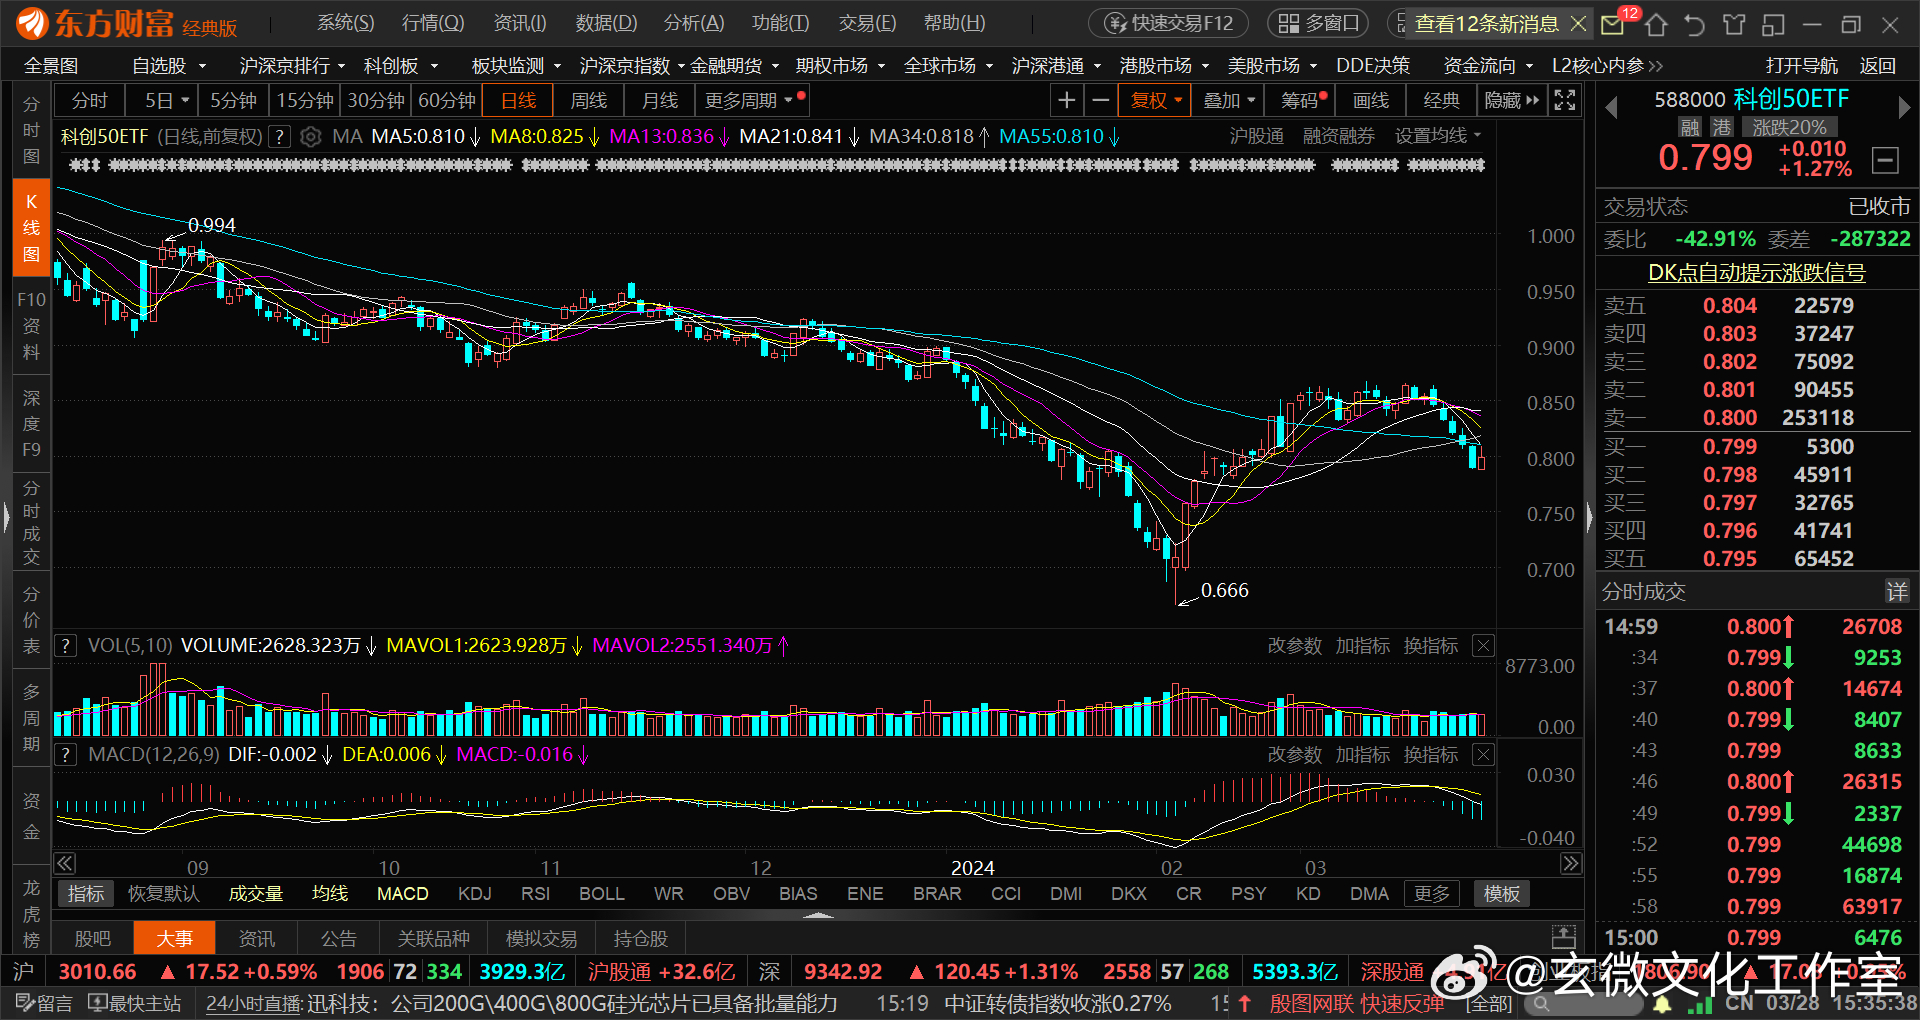Click 模板 button
Screen dimensions: 1920x1020
click(1502, 893)
